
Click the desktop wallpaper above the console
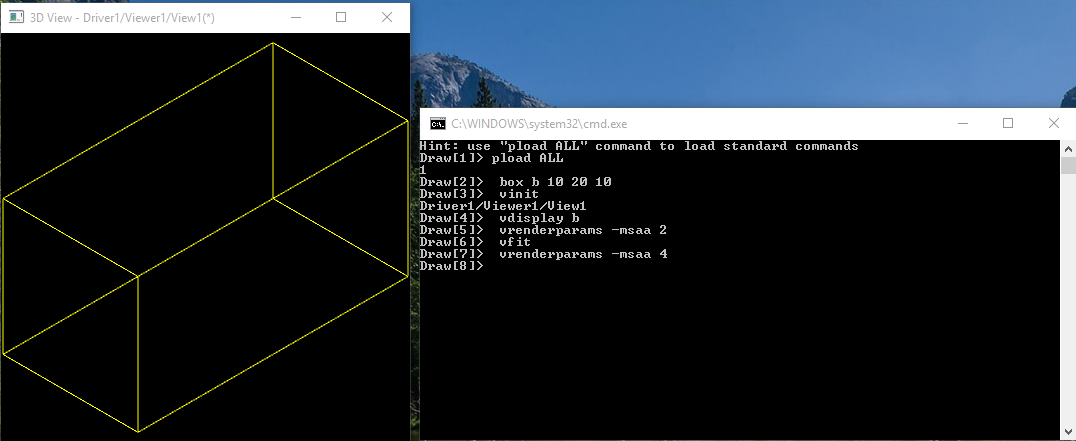click(700, 60)
